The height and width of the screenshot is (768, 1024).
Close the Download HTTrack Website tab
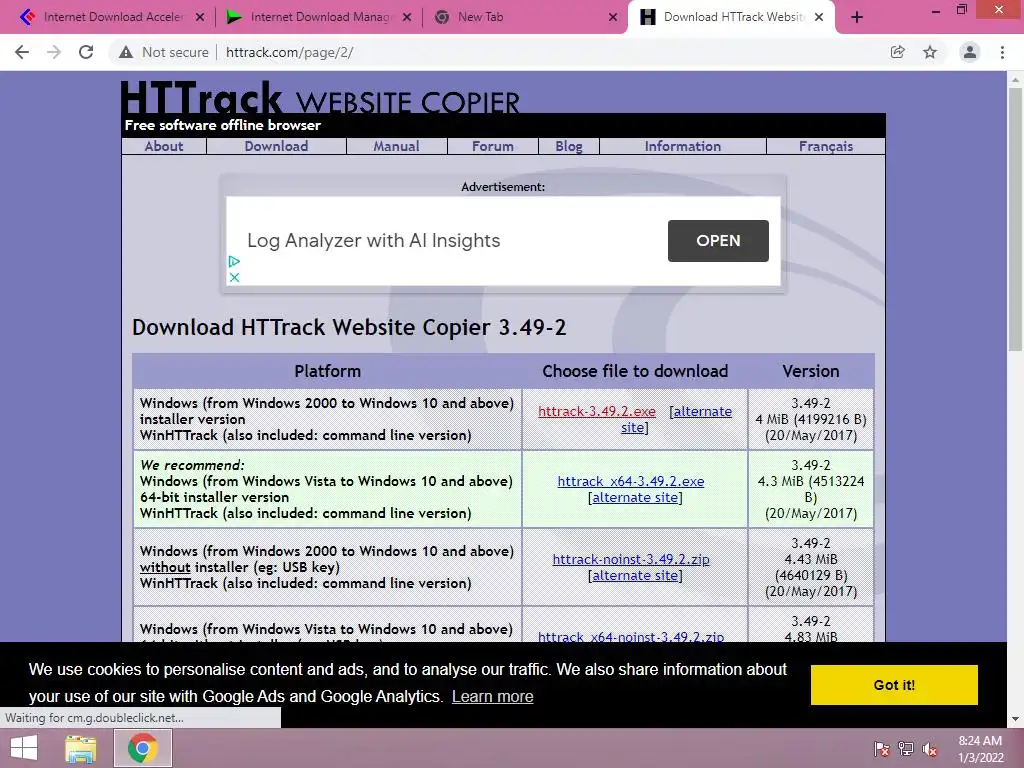click(819, 17)
